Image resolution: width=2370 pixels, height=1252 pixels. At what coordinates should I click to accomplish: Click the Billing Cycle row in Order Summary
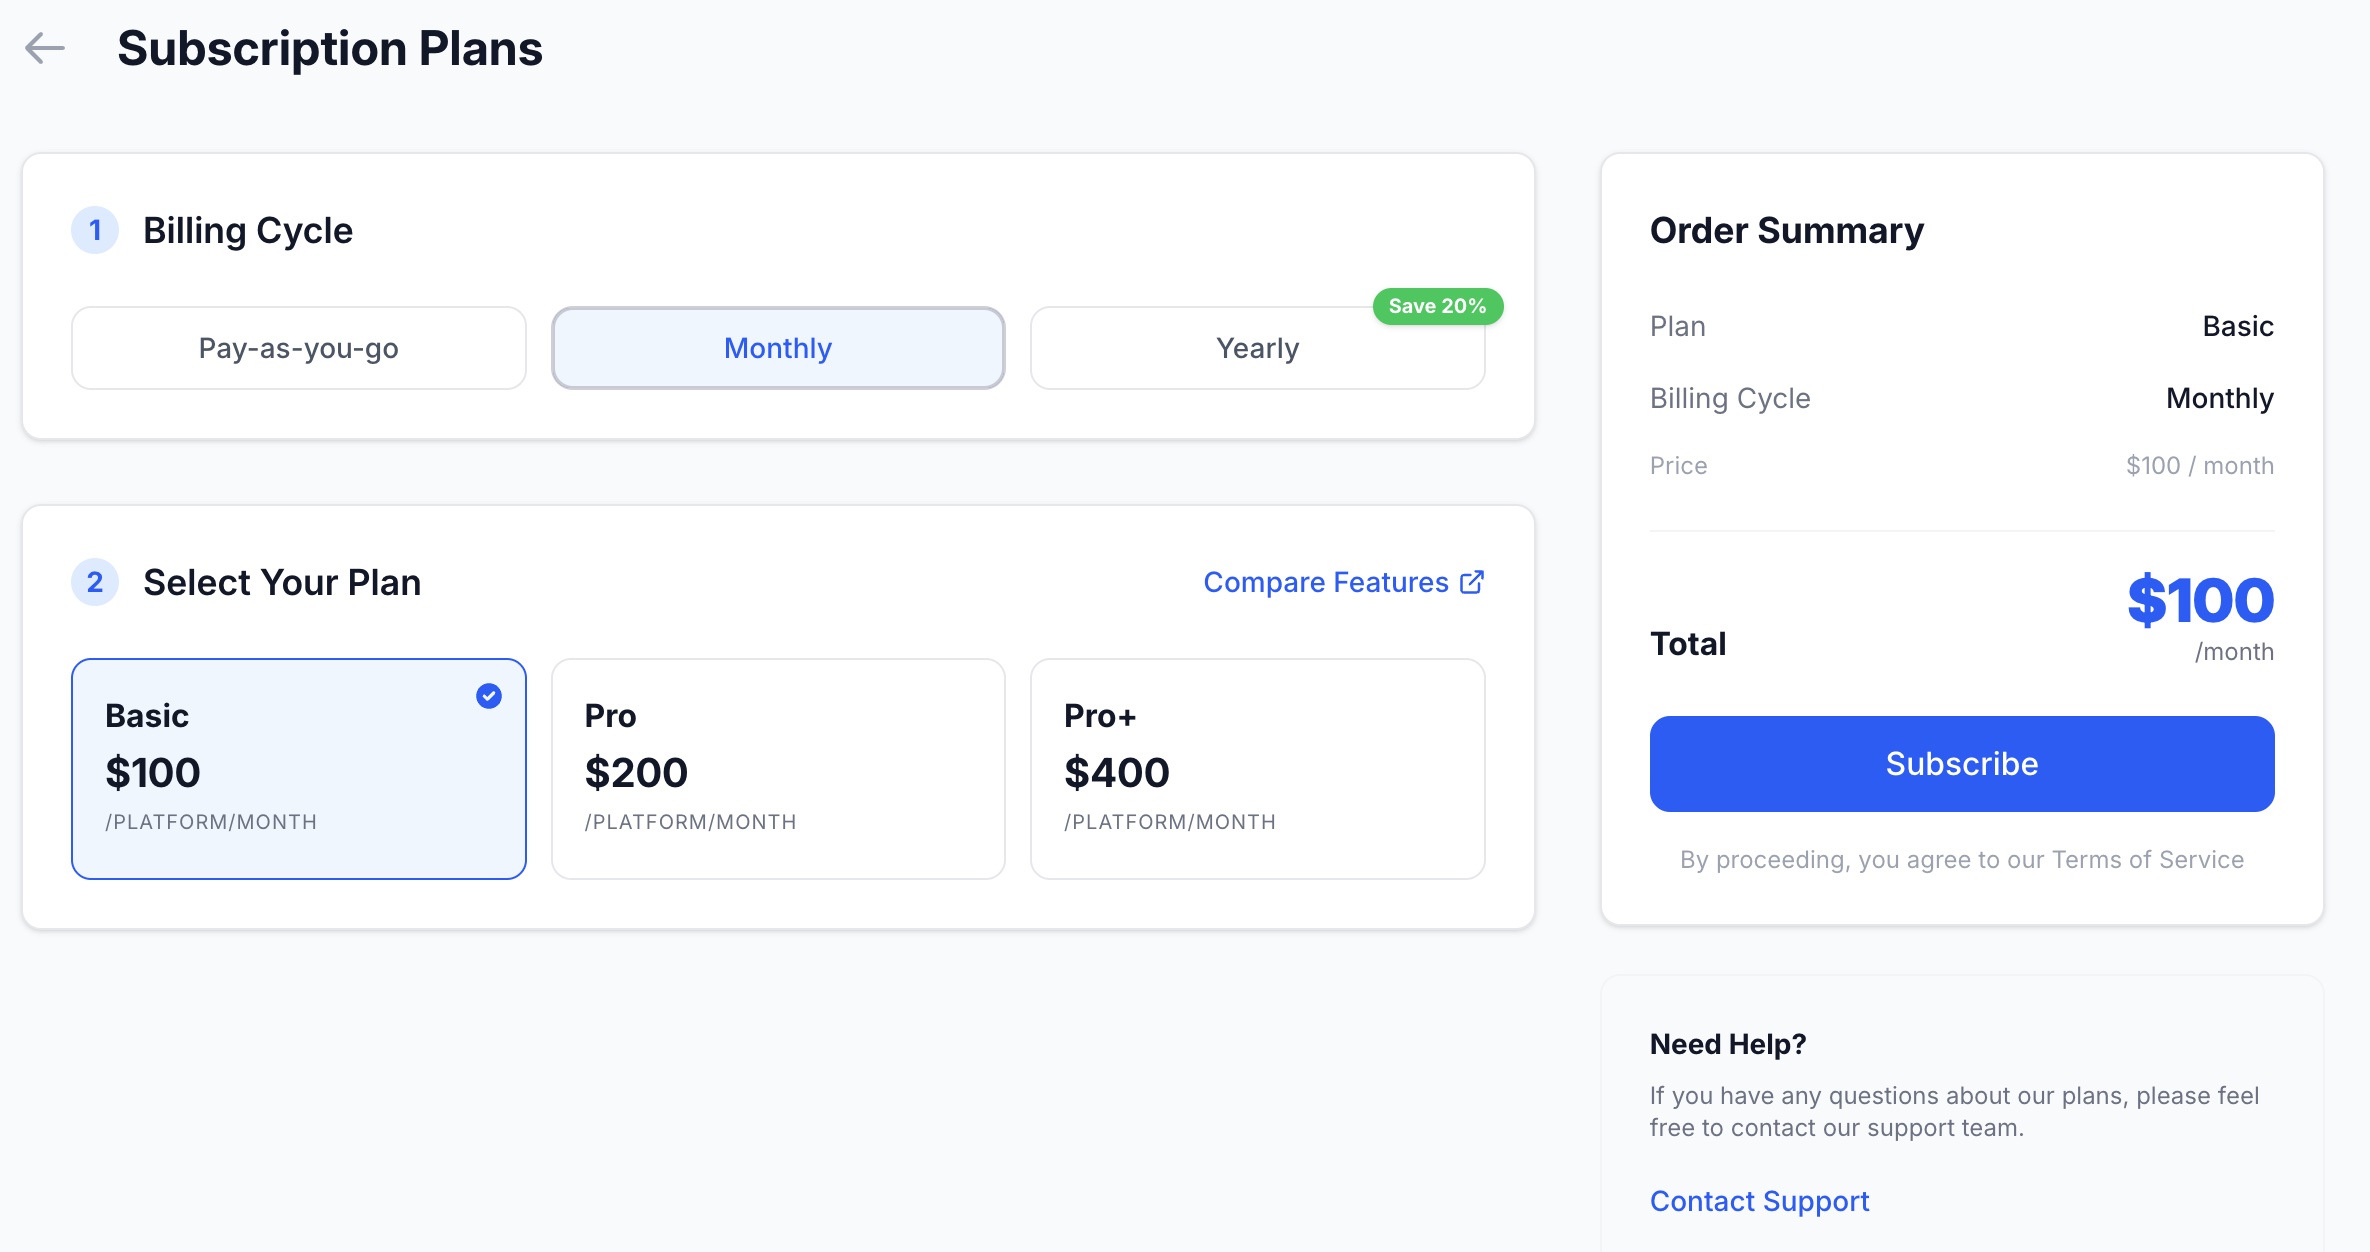[1730, 397]
